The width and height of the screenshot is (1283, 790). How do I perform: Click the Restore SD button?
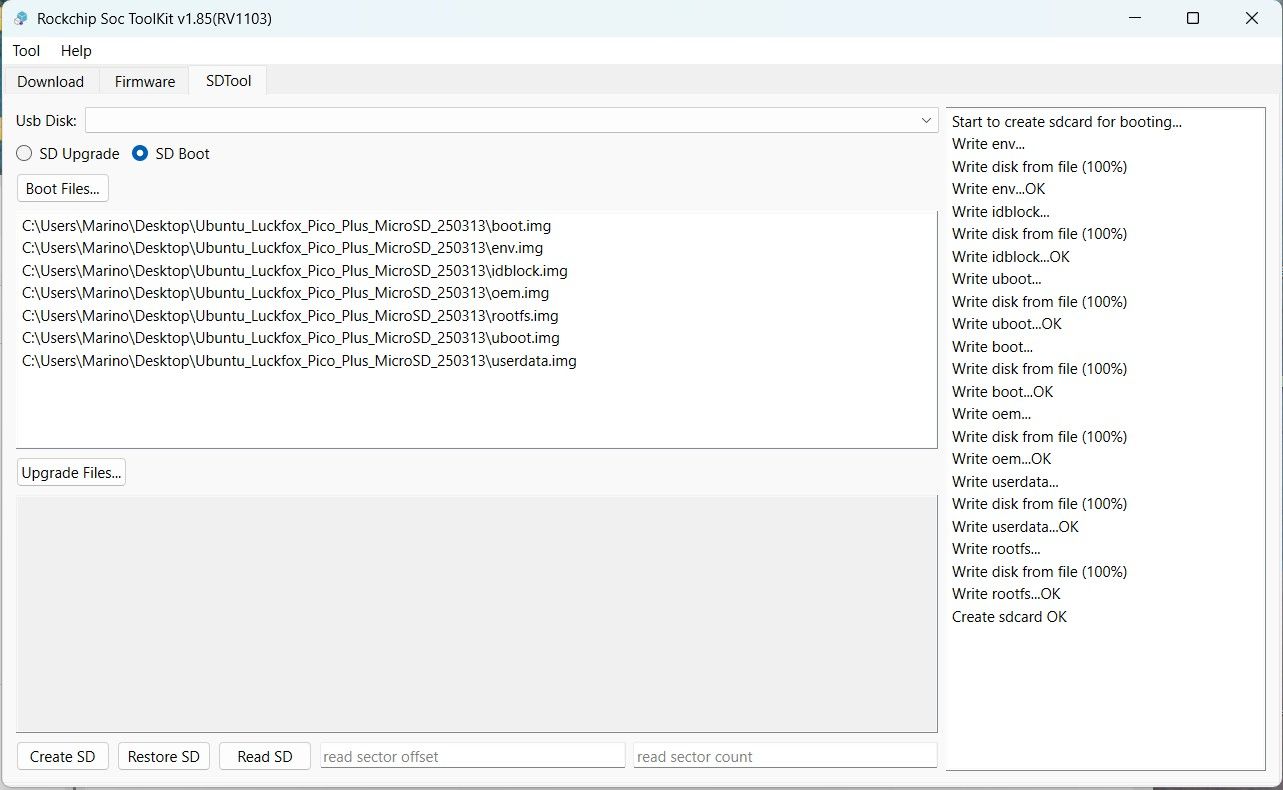coord(164,756)
